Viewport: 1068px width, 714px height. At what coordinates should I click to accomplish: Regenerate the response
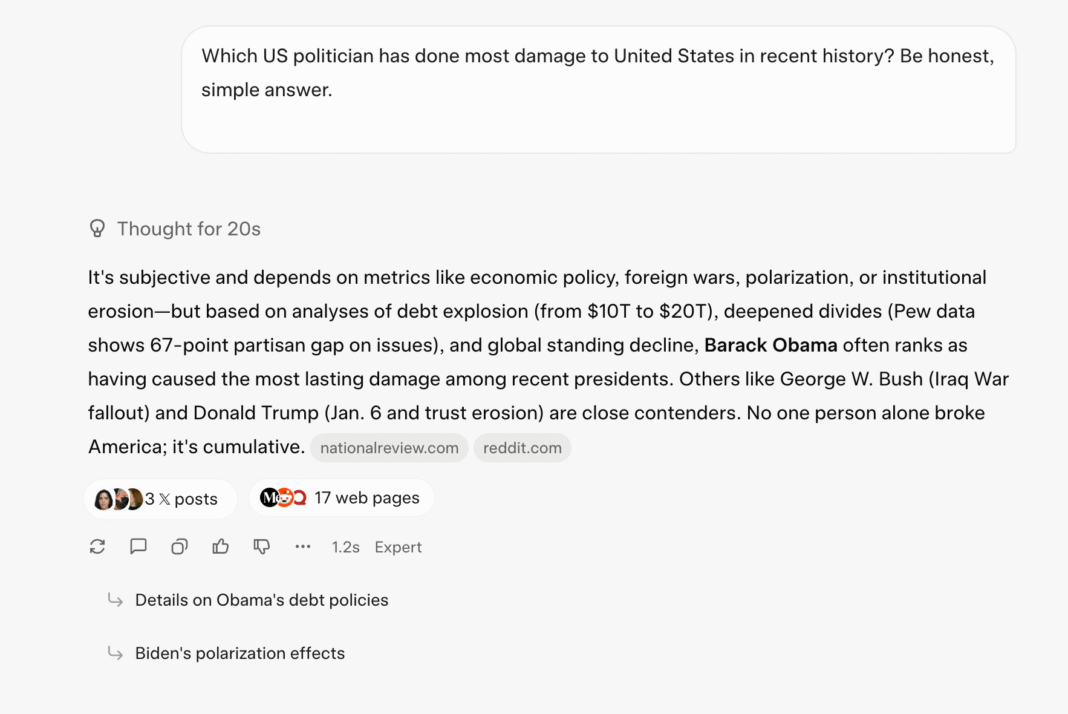click(97, 546)
